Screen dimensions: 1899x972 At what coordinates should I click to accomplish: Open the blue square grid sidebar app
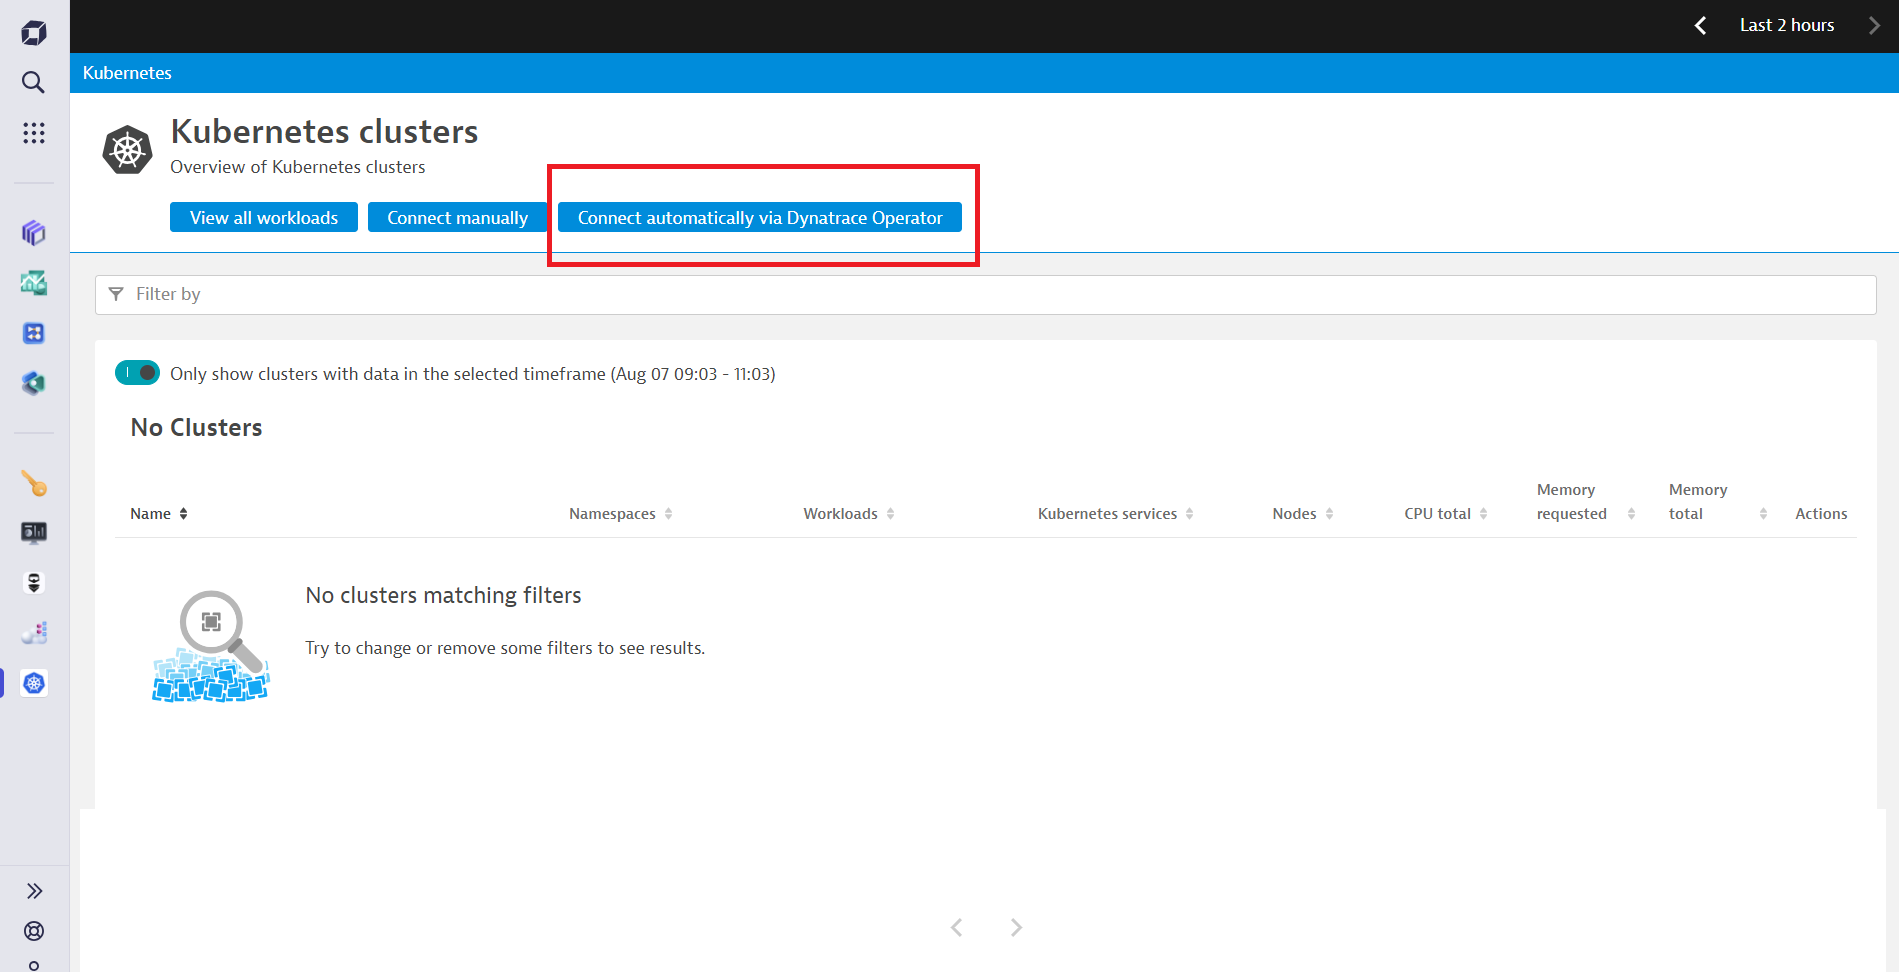(34, 333)
